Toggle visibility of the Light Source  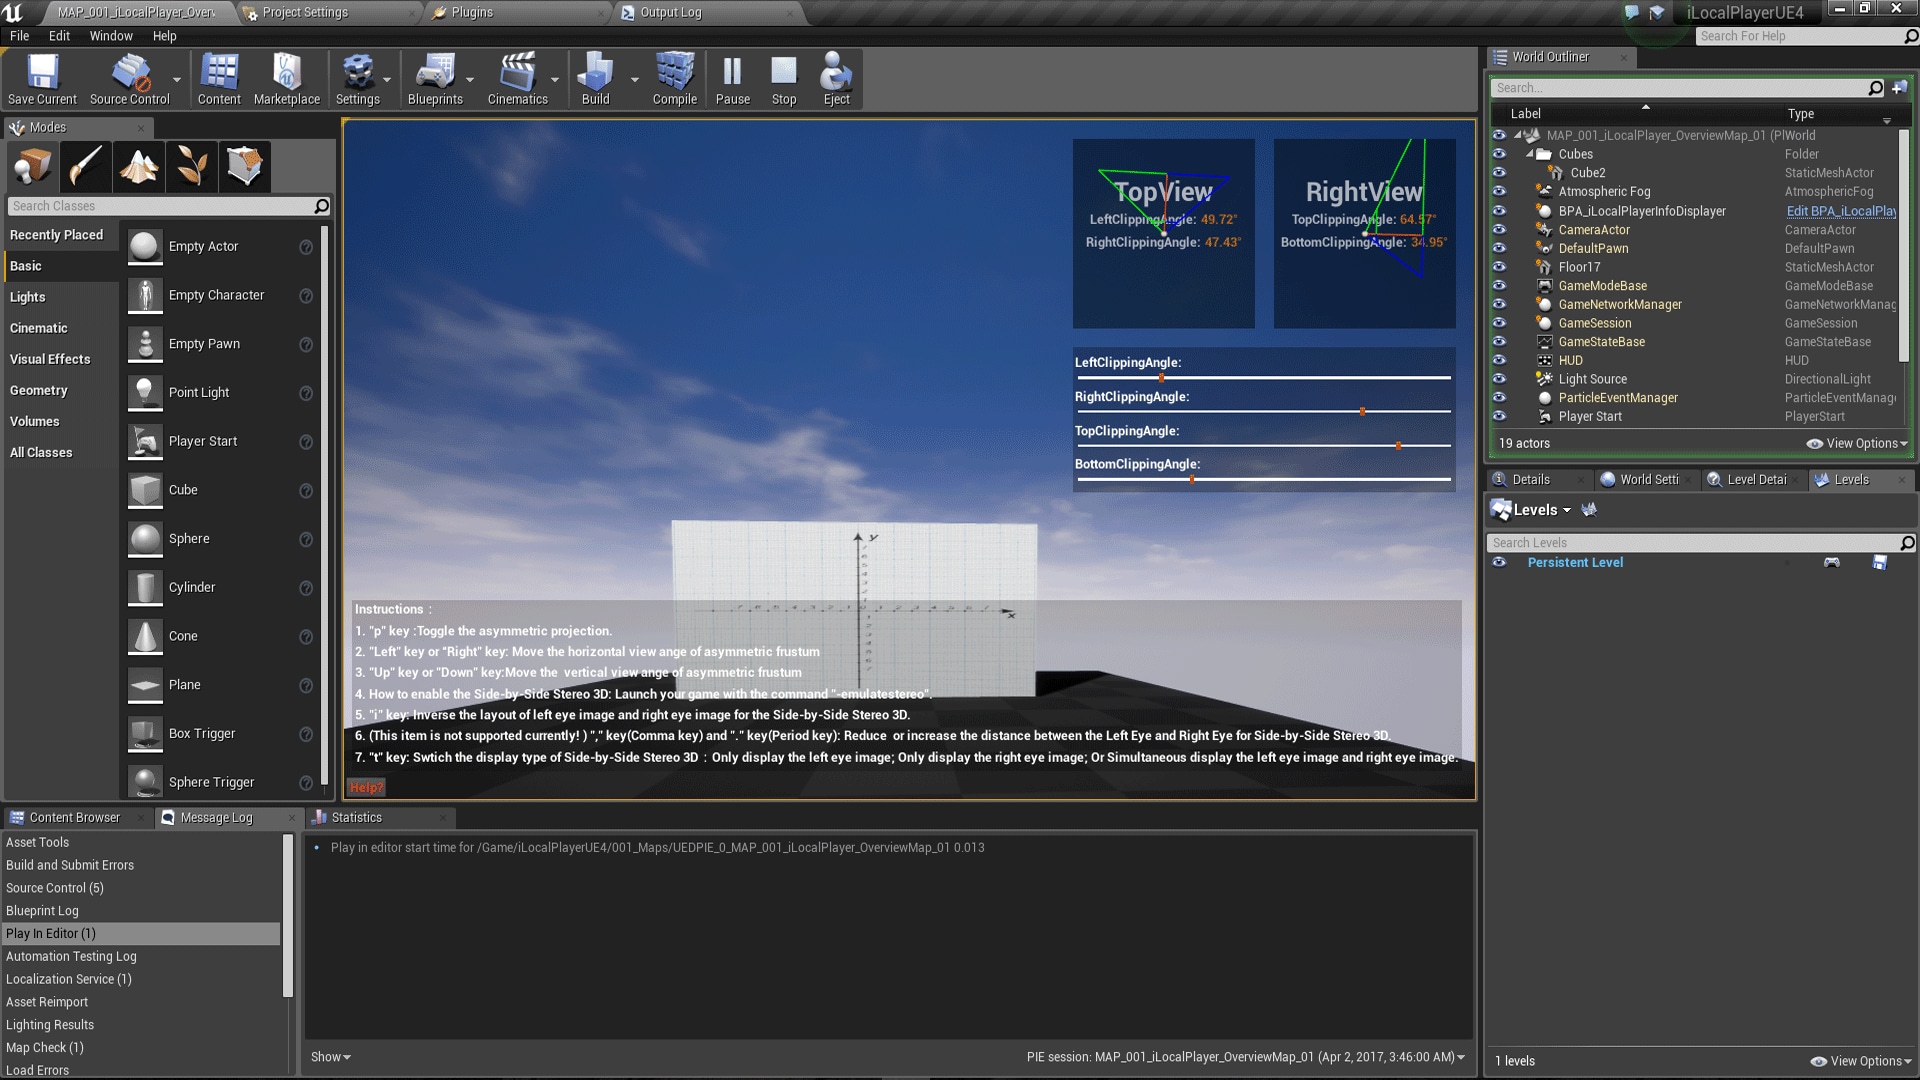click(x=1499, y=379)
